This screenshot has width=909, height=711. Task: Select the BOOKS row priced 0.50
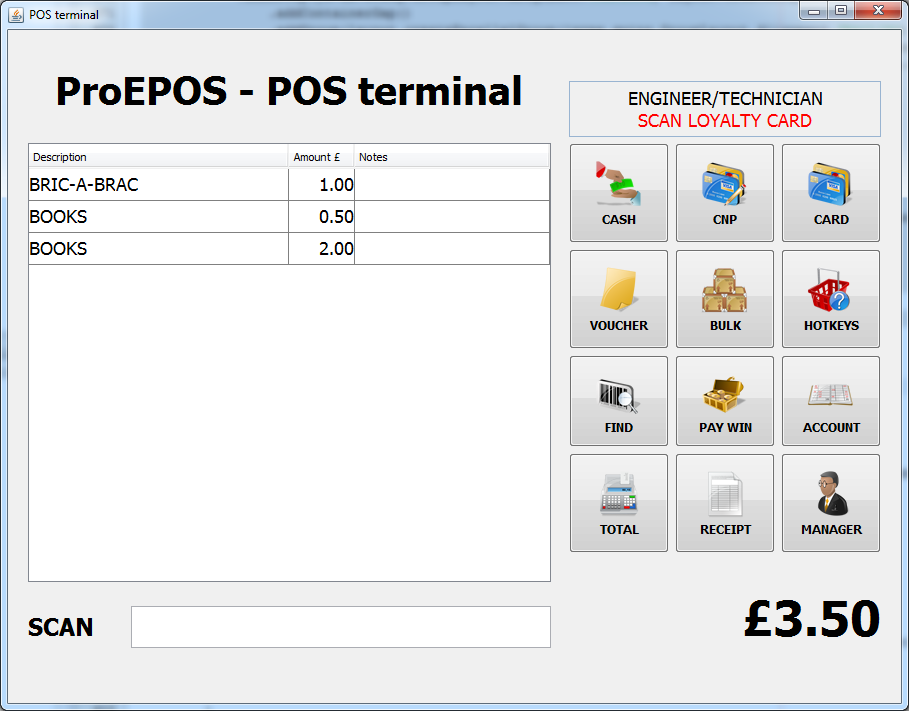(158, 217)
